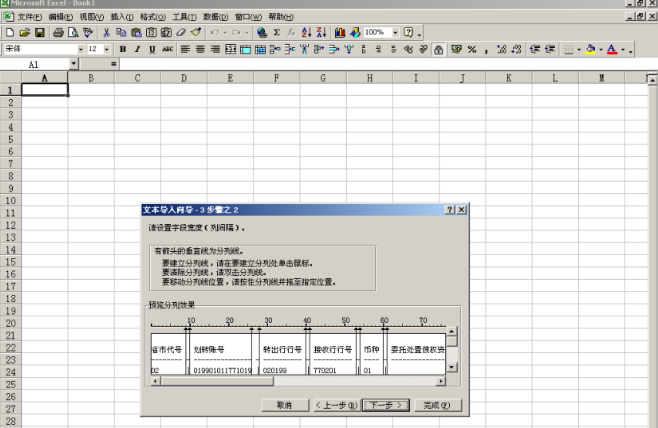
Task: Go back with 上一步 button
Action: point(337,405)
